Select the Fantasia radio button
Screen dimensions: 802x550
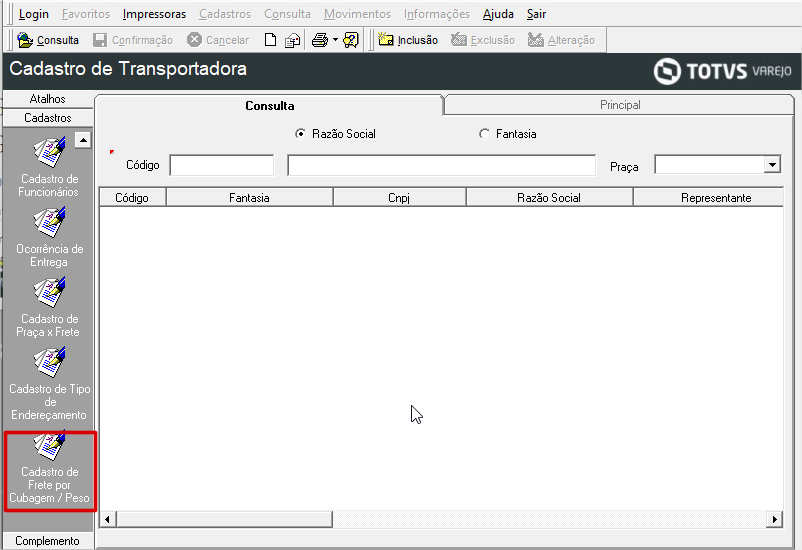point(484,134)
